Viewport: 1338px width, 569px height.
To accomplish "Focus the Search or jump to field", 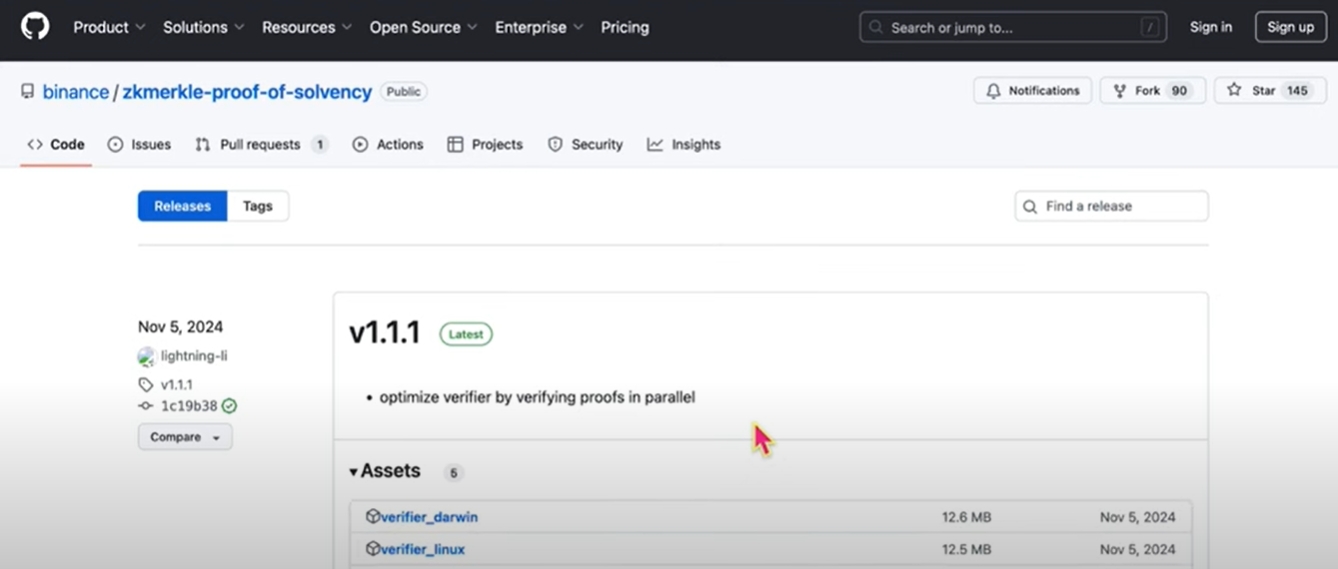I will click(1015, 27).
